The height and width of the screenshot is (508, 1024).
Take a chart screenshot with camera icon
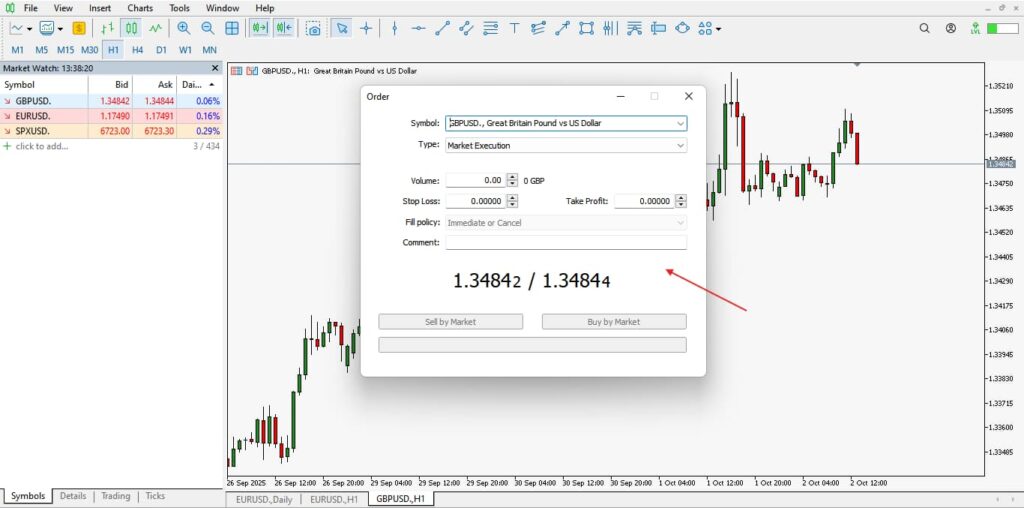pos(314,29)
